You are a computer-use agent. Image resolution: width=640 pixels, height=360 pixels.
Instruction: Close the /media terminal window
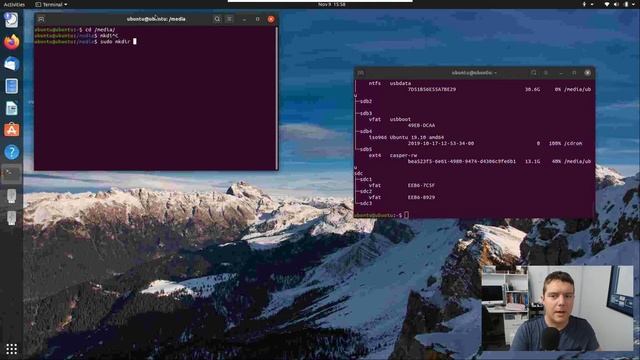click(x=271, y=19)
